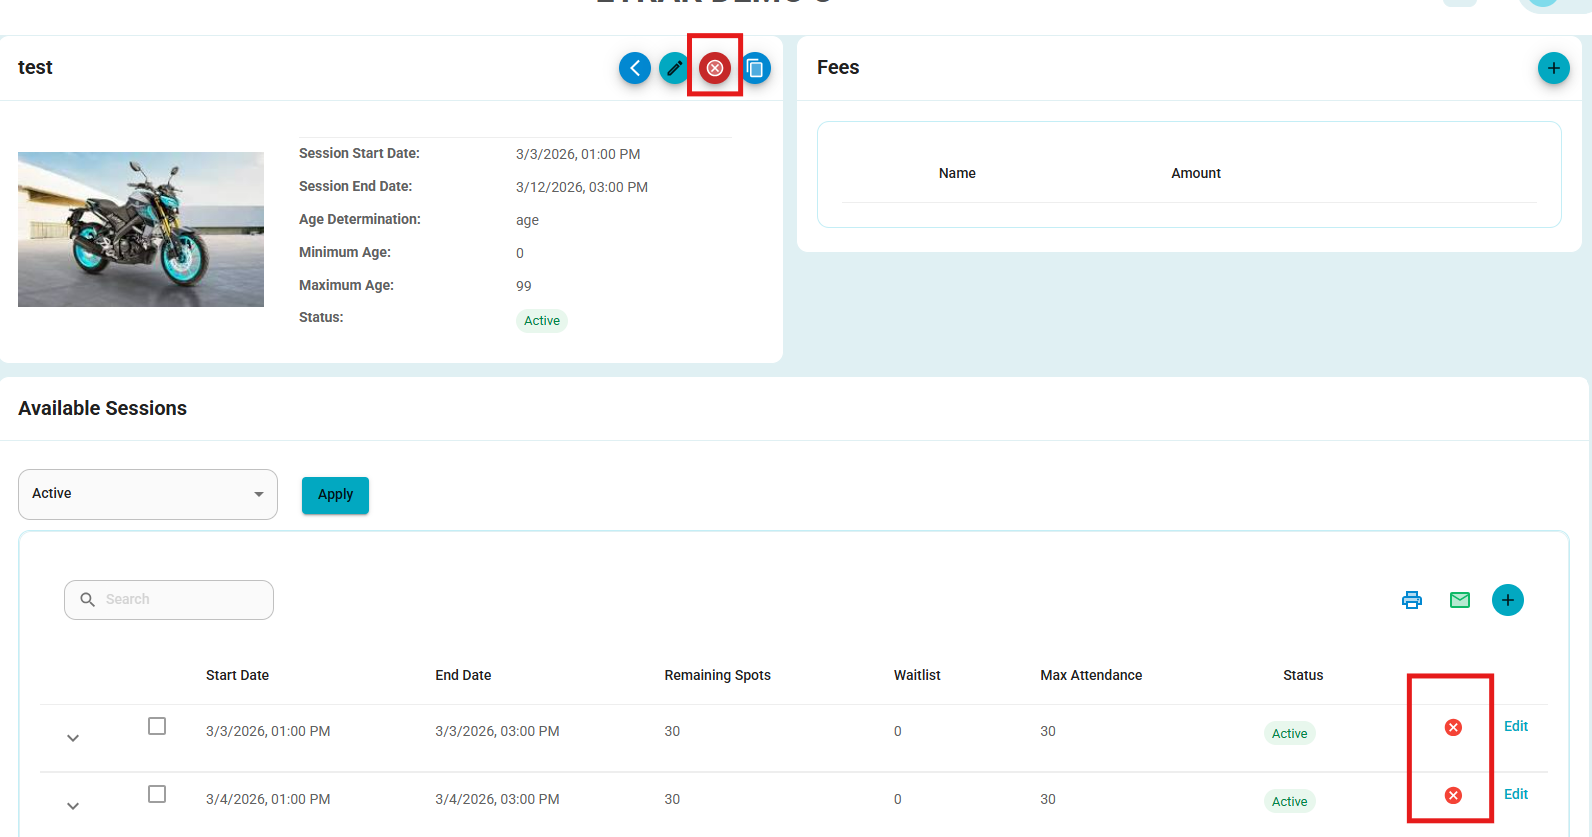This screenshot has width=1592, height=837.
Task: Click the green email envelope icon
Action: click(1460, 600)
